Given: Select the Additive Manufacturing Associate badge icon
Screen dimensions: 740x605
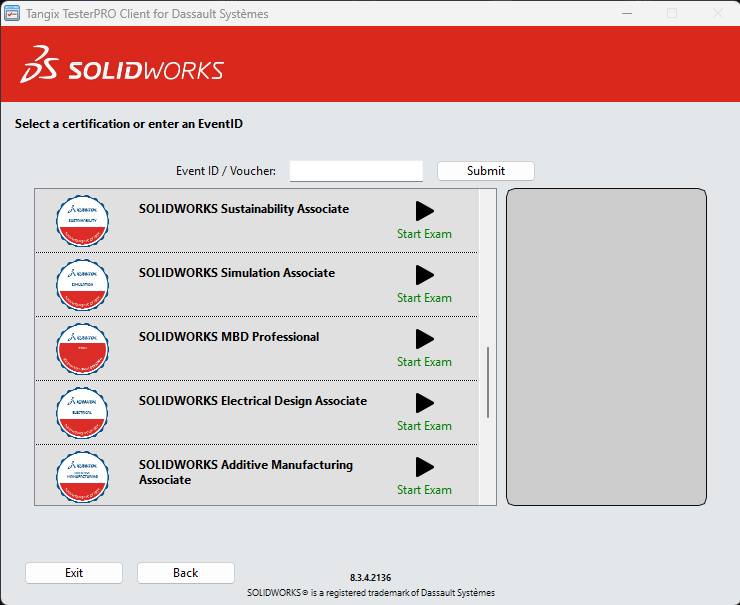Looking at the screenshot, I should tap(83, 477).
